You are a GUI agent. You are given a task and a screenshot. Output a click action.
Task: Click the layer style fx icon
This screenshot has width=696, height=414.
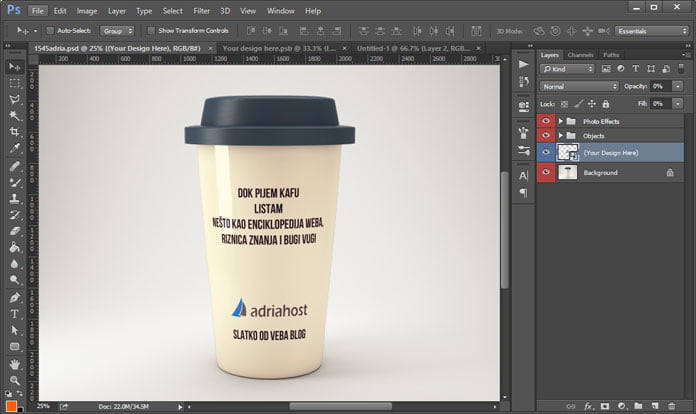click(x=588, y=406)
